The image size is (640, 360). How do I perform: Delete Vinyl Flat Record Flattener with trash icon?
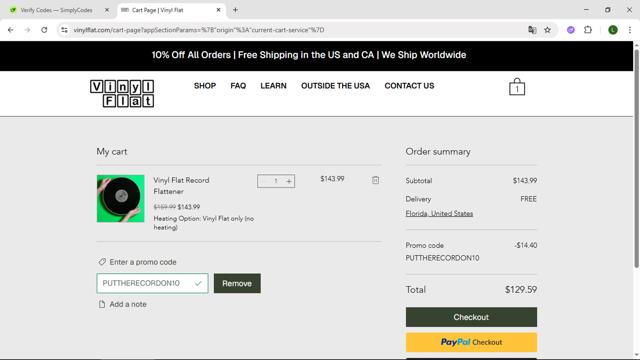pyautogui.click(x=376, y=180)
